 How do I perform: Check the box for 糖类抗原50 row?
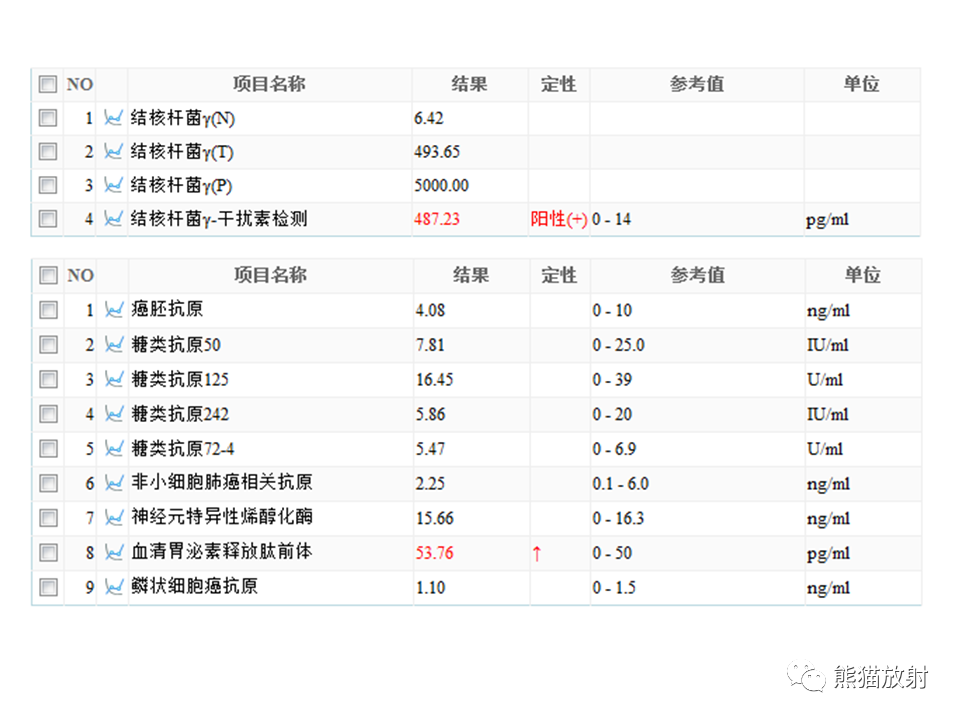point(48,345)
